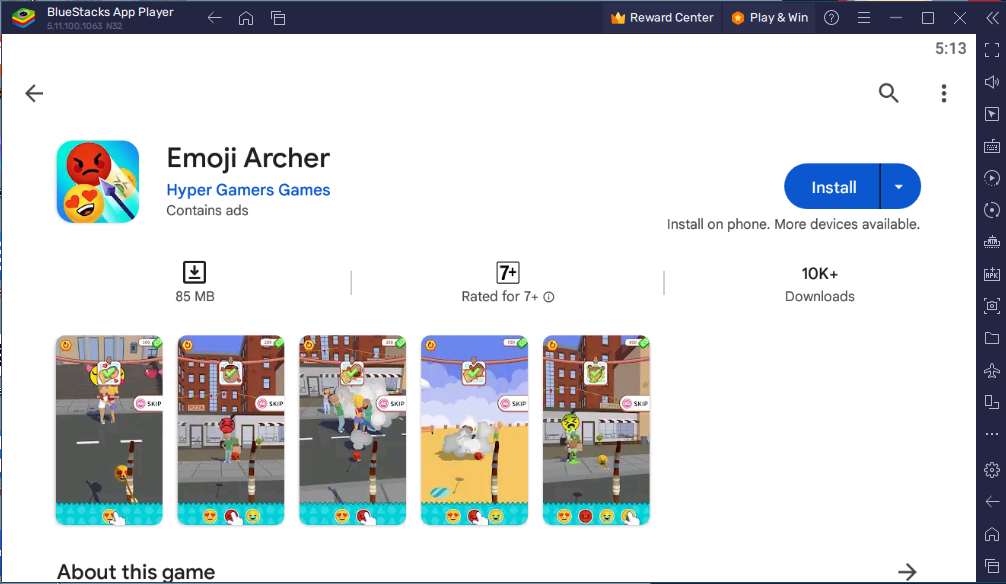Expand the Install button dropdown arrow

point(899,187)
